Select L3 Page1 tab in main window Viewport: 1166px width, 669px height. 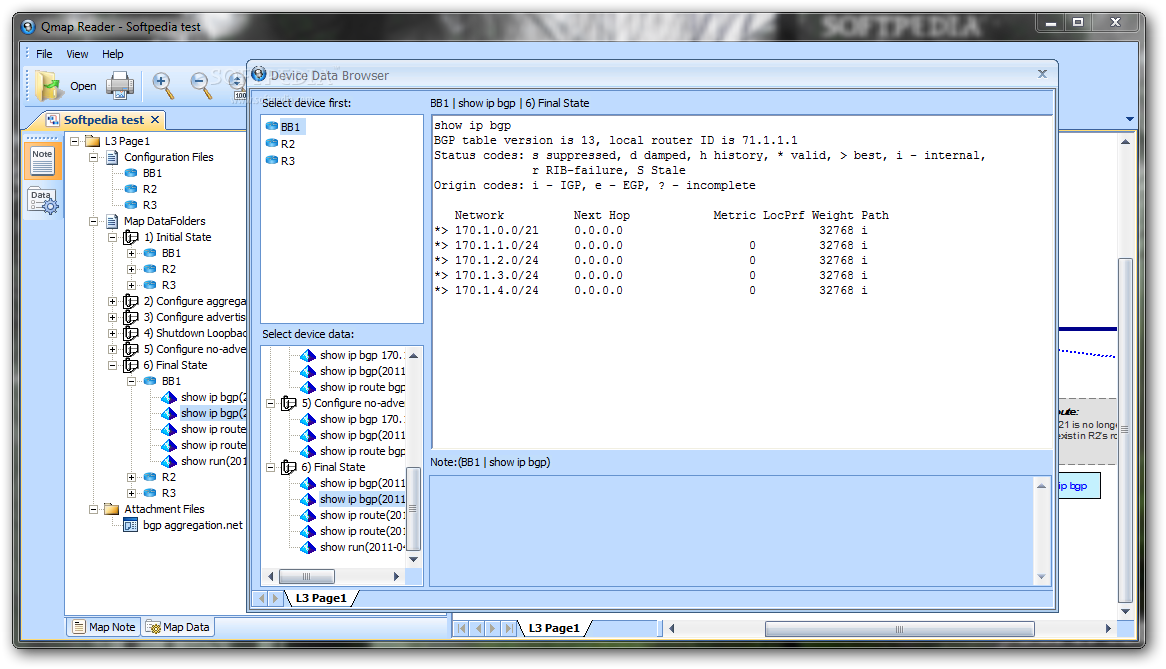click(x=553, y=627)
